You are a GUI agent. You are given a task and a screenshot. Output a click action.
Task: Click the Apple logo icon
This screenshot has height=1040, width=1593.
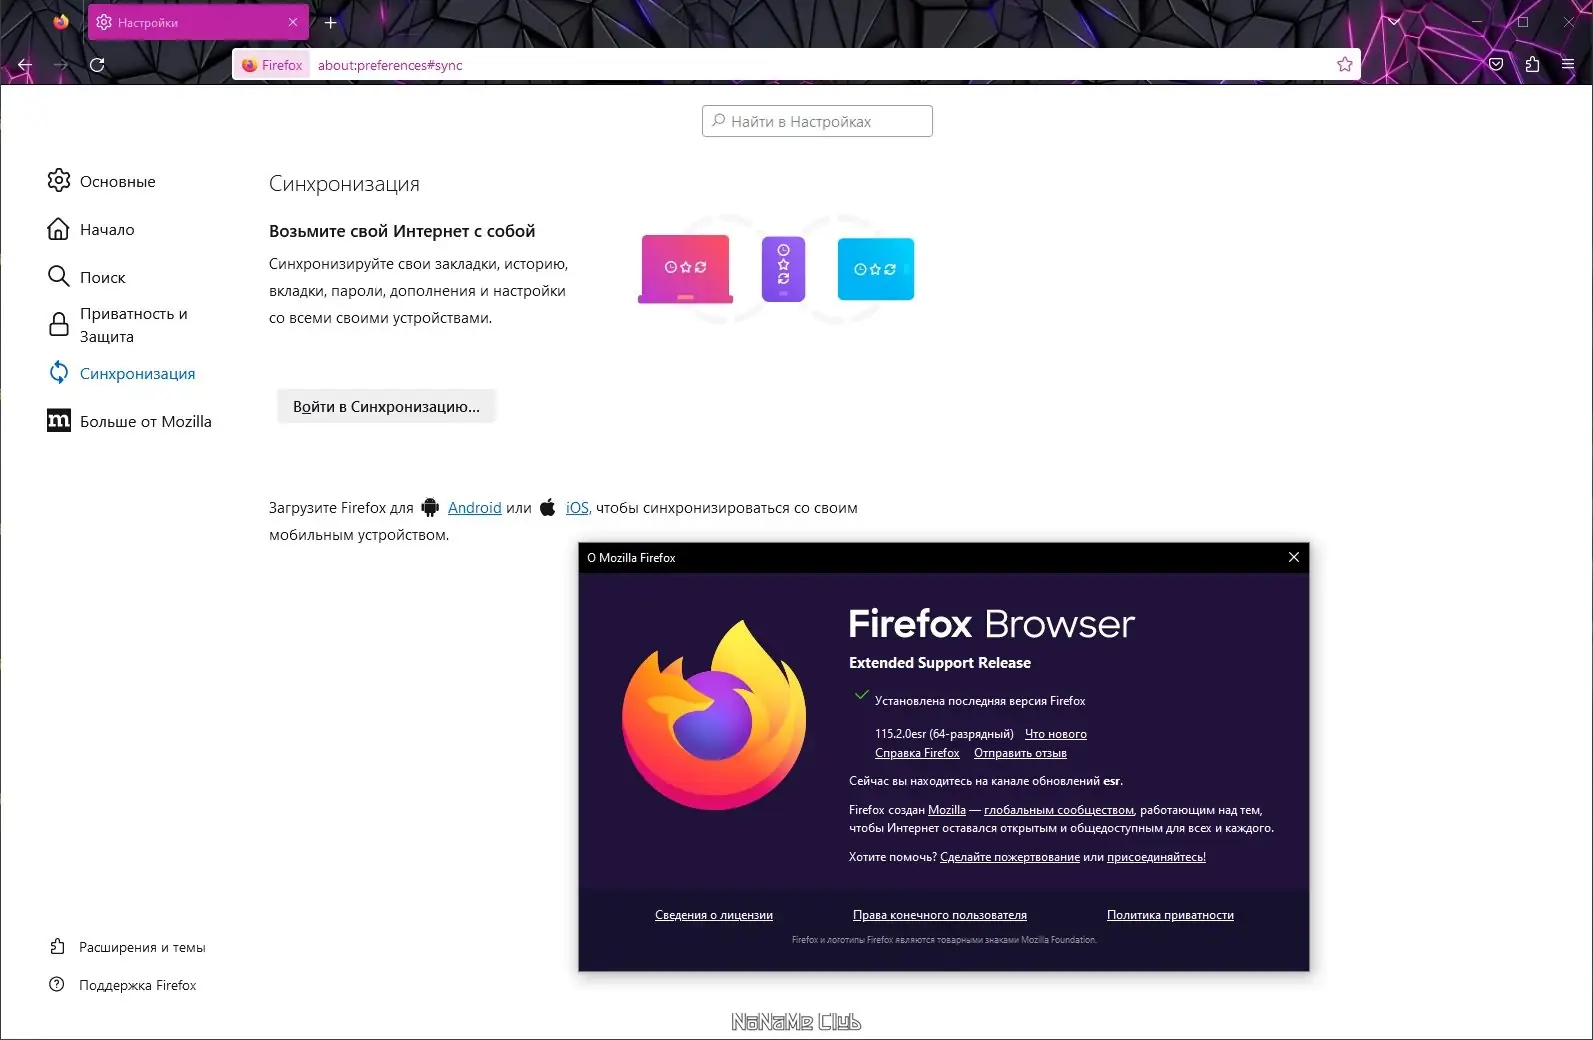click(547, 507)
